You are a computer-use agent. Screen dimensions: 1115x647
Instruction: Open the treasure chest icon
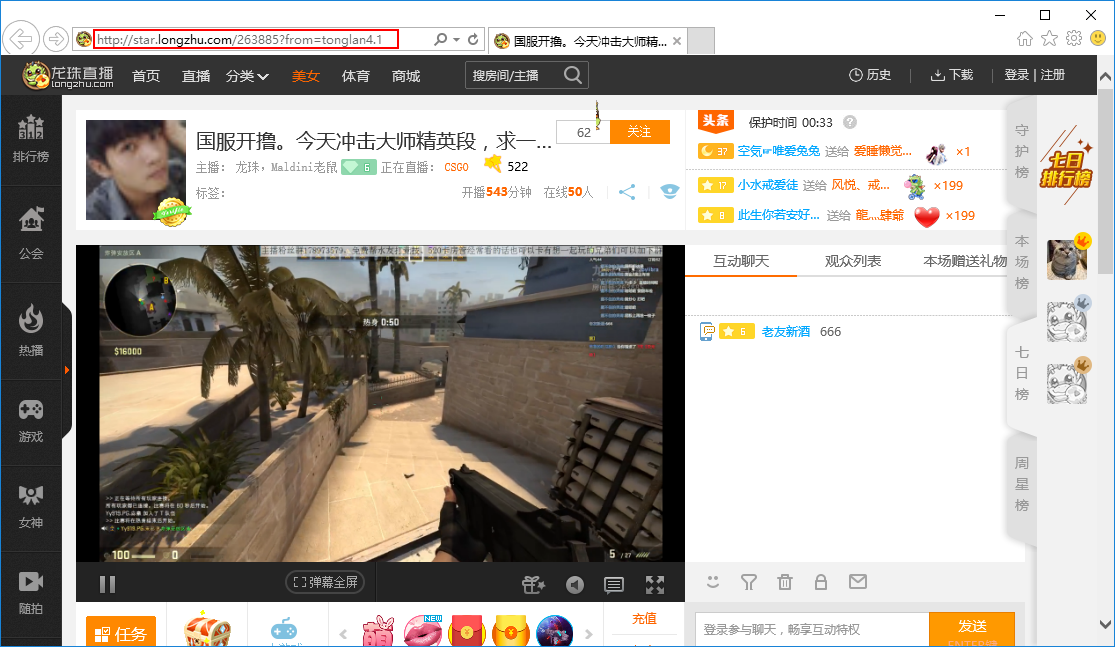[207, 629]
